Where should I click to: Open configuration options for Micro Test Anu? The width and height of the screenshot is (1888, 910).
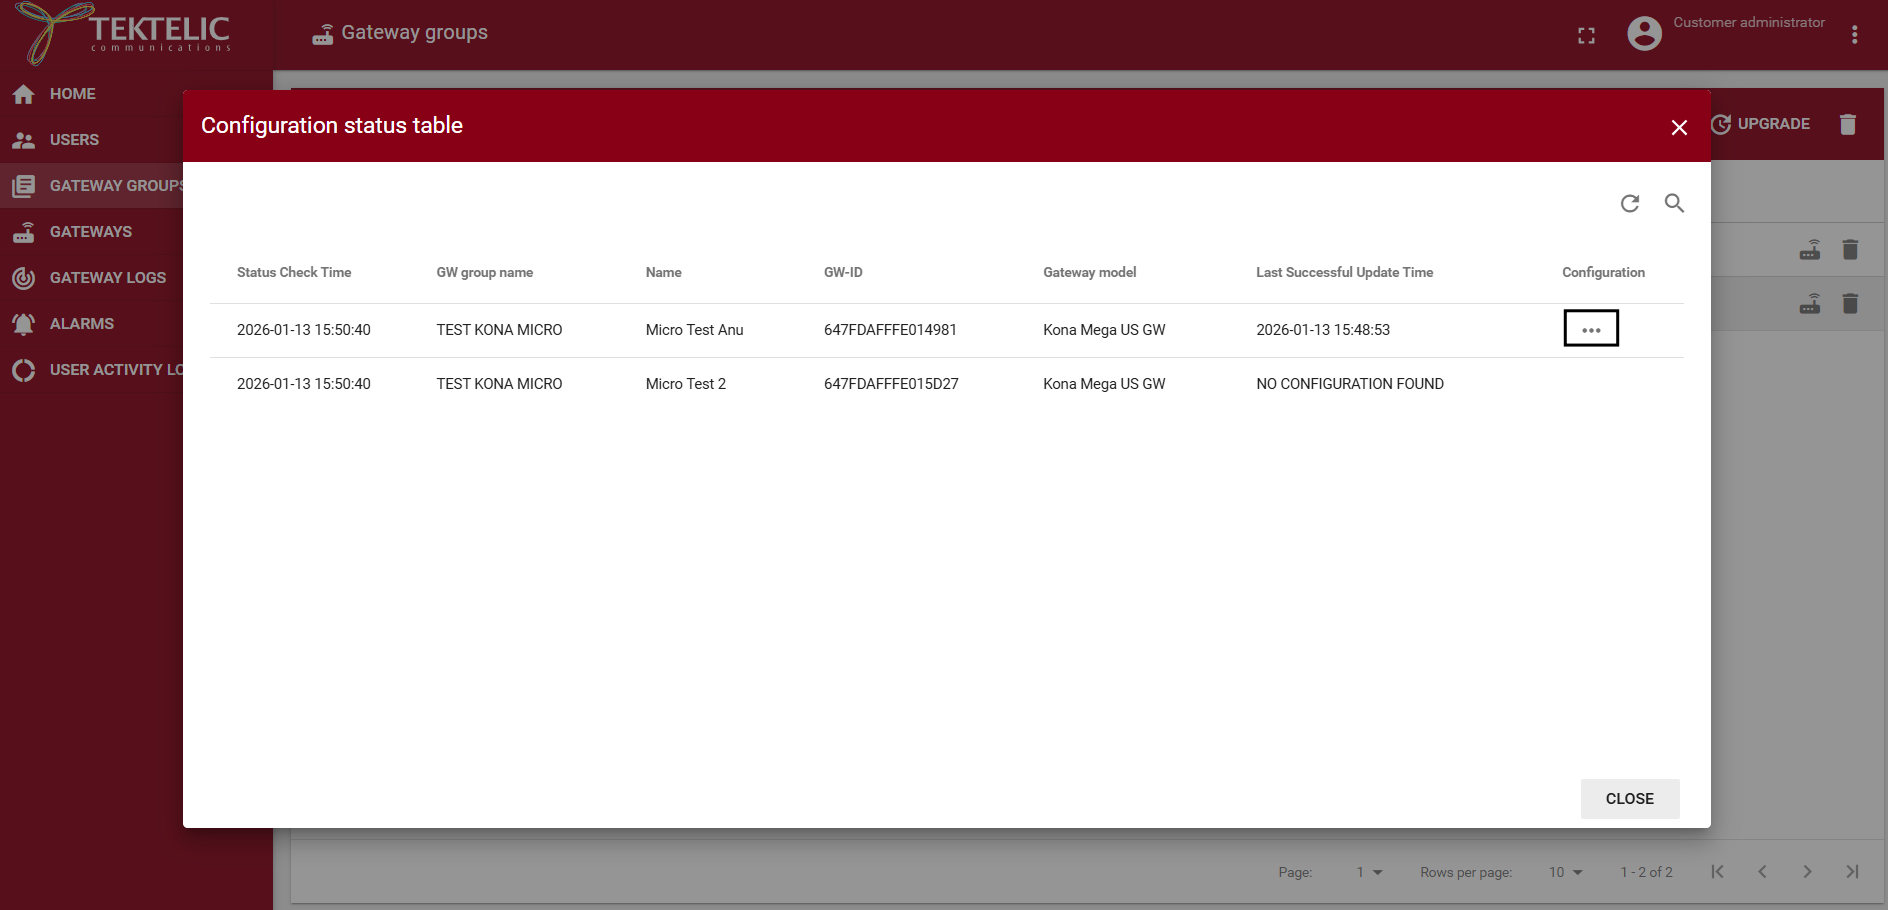[x=1591, y=328]
